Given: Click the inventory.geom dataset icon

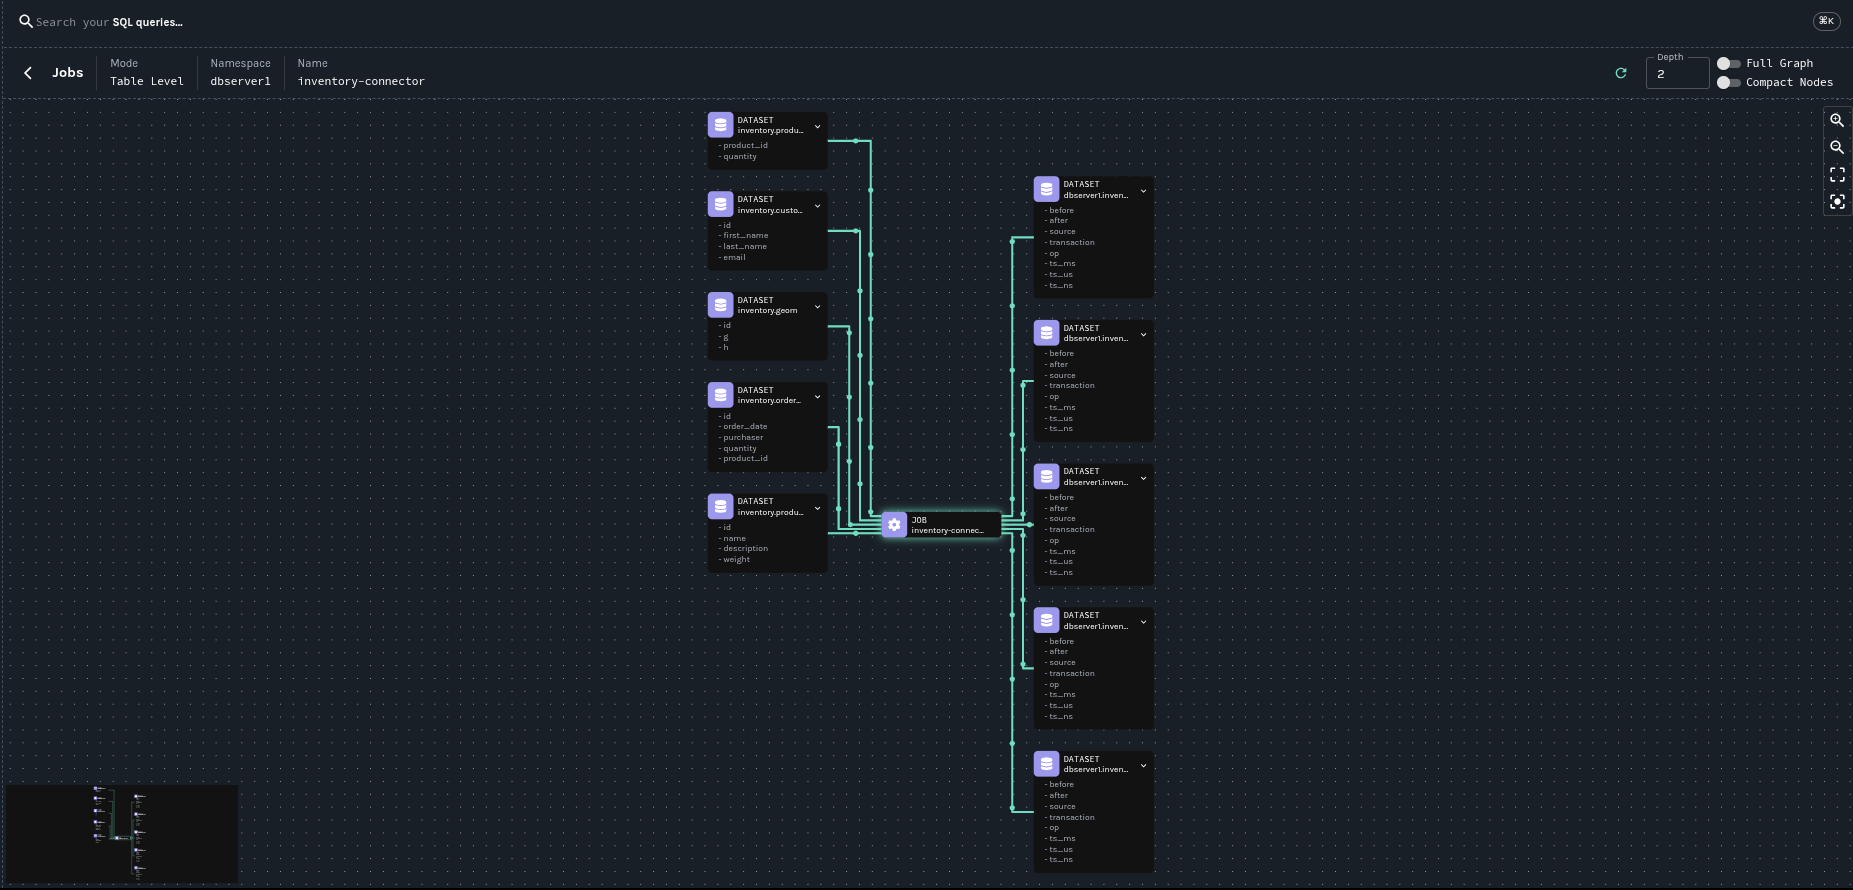Looking at the screenshot, I should pyautogui.click(x=720, y=305).
